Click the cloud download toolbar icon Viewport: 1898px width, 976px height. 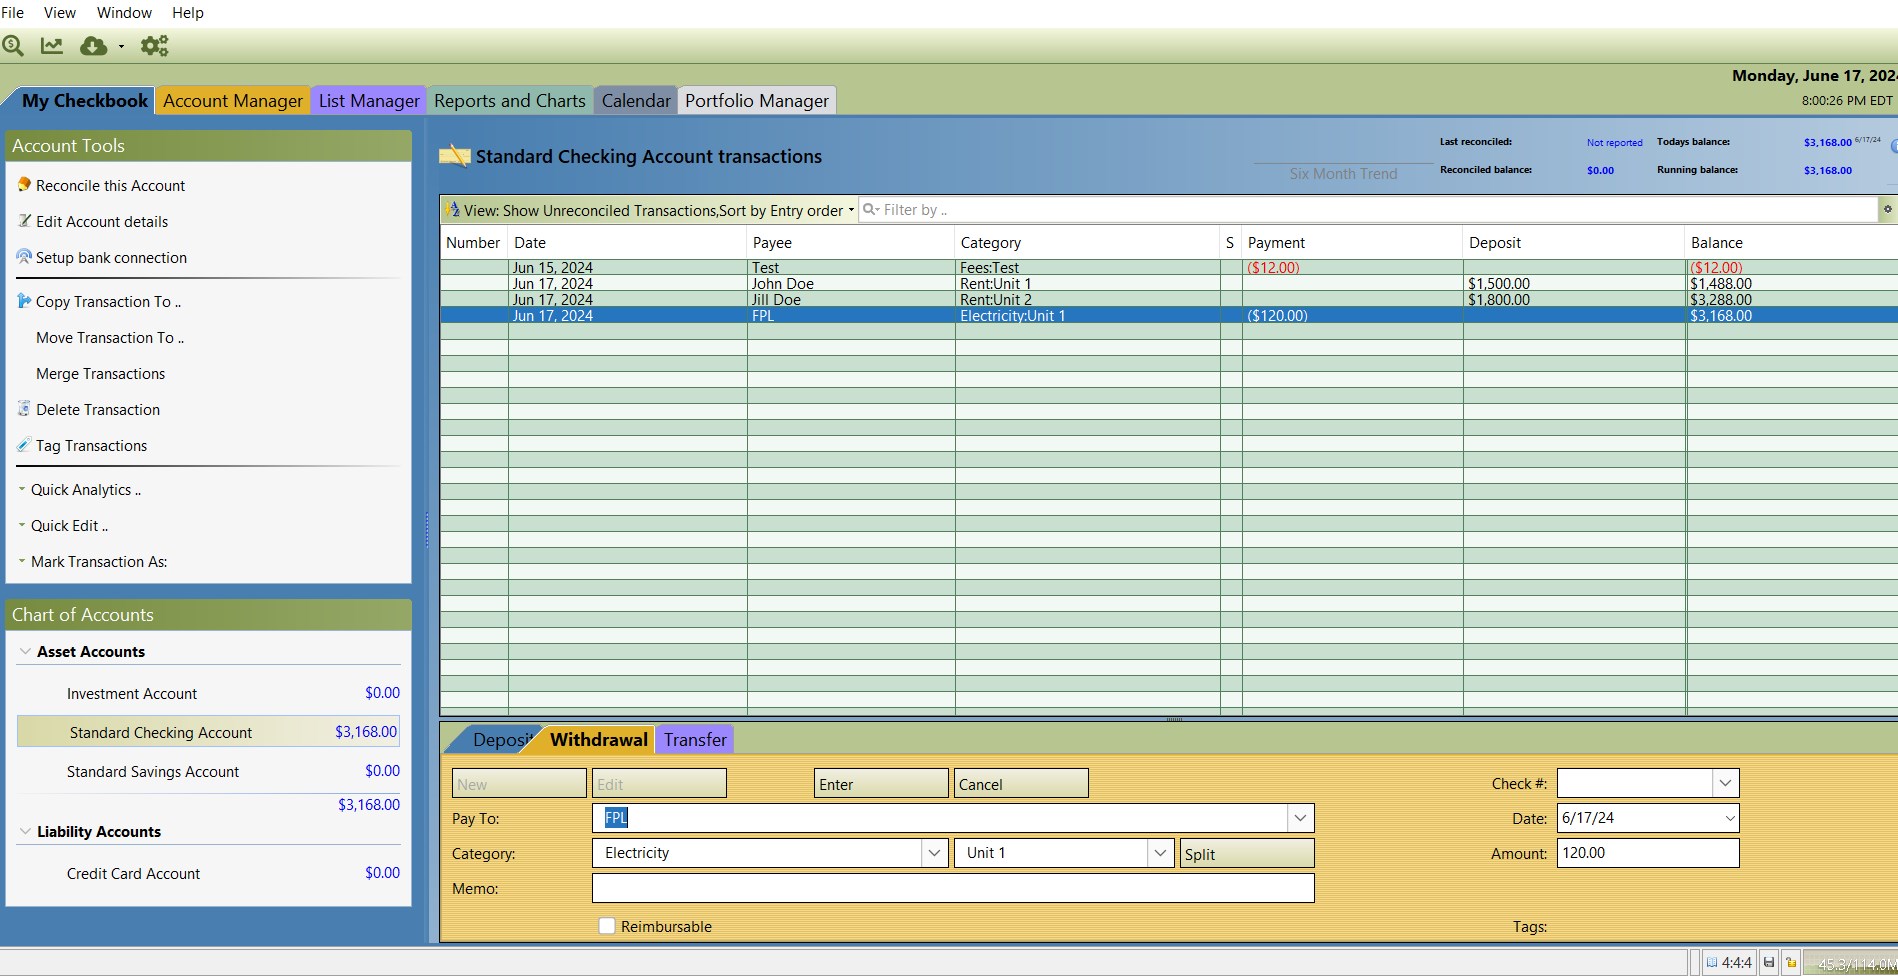(x=94, y=46)
